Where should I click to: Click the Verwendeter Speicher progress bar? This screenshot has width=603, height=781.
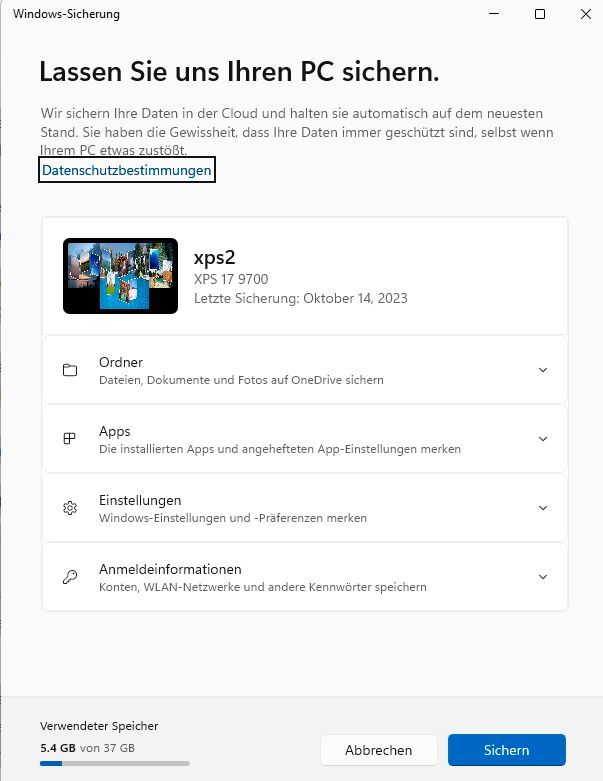(x=114, y=764)
